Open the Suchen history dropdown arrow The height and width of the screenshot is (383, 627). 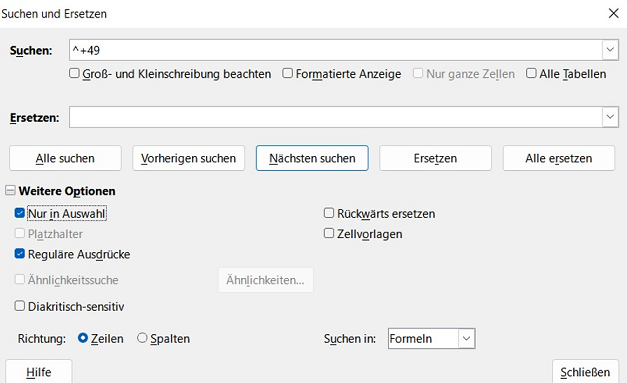[610, 50]
